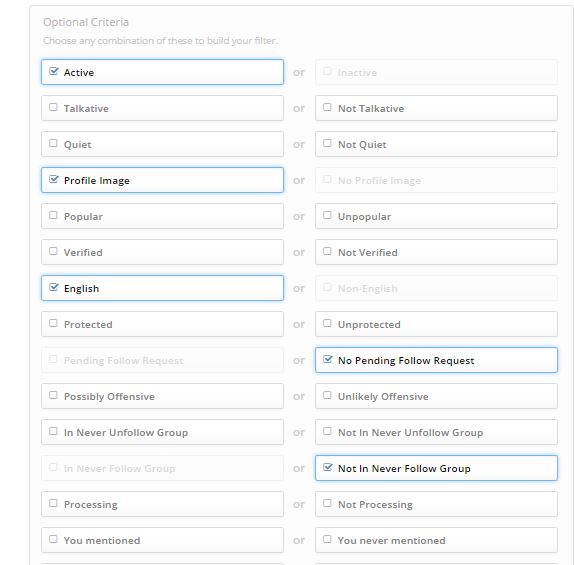Tick the Not Talkative checkbox
Viewport: 574px width, 565px height.
click(327, 107)
